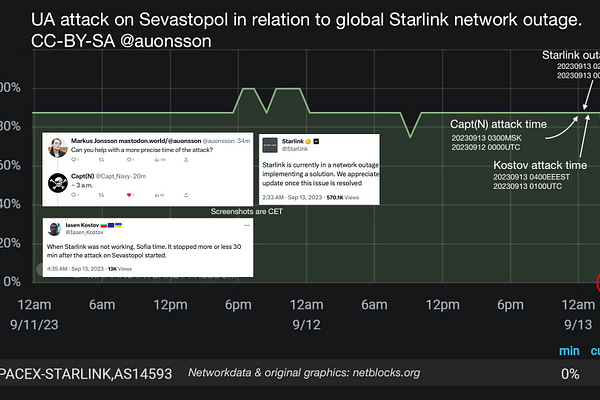The image size is (600, 400).
Task: Retweet the Capt(N) '~3 a.m.' tweet
Action: tap(101, 195)
